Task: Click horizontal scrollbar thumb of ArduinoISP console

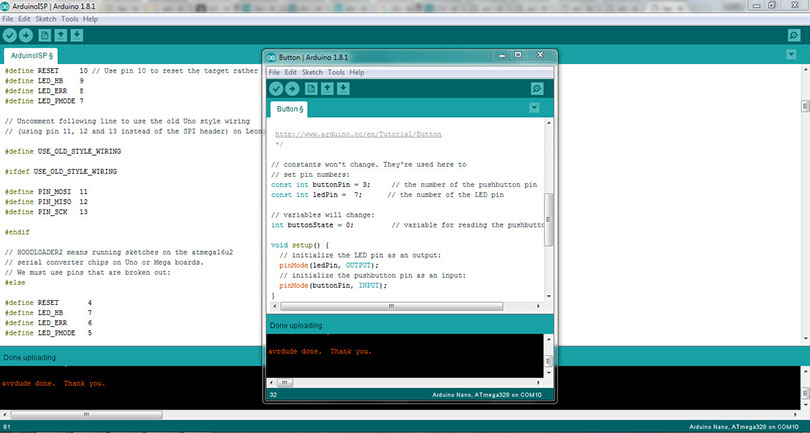Action: pyautogui.click(x=86, y=414)
